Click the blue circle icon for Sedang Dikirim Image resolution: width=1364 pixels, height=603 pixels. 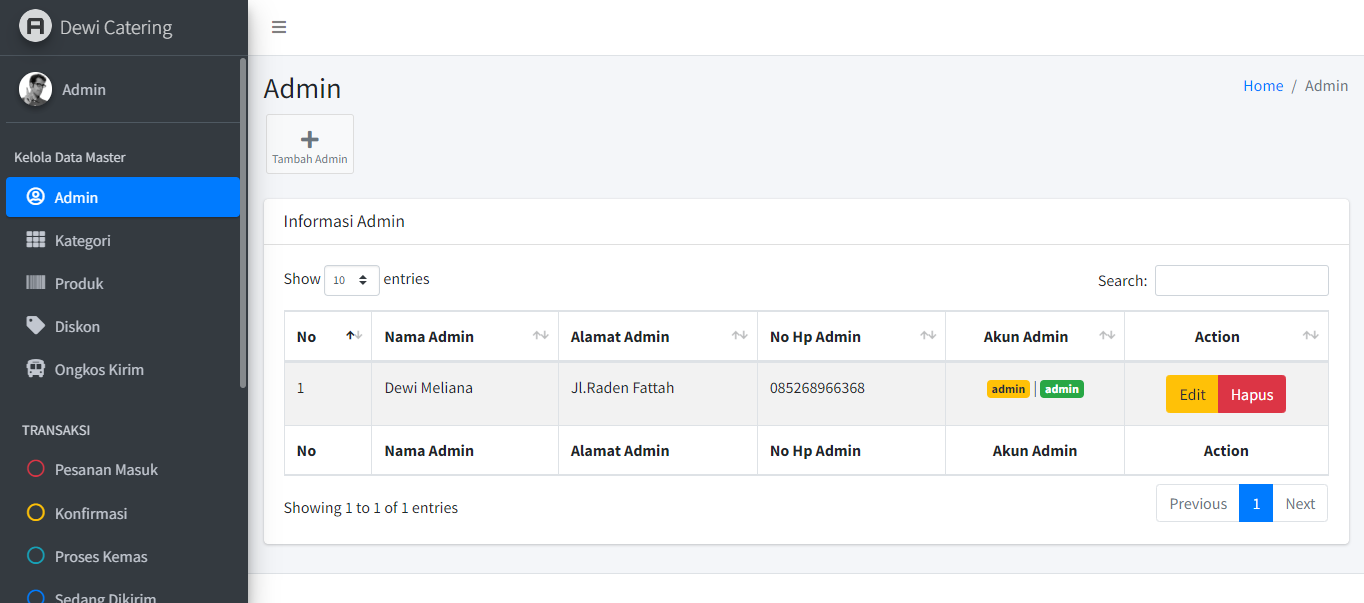click(36, 597)
